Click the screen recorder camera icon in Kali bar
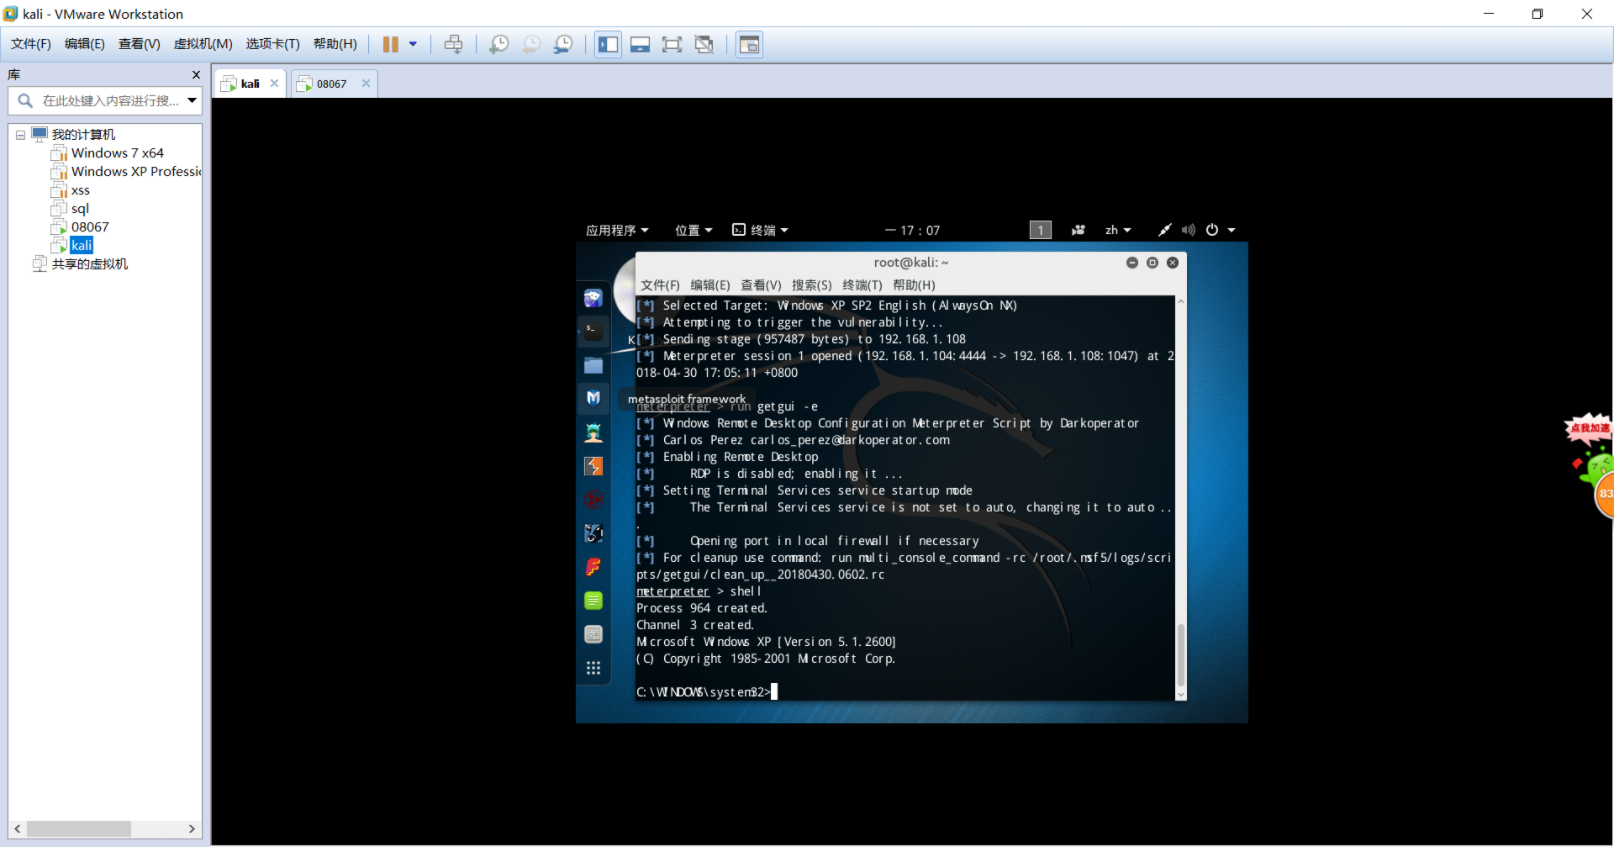Viewport: 1614px width, 847px height. [1078, 230]
